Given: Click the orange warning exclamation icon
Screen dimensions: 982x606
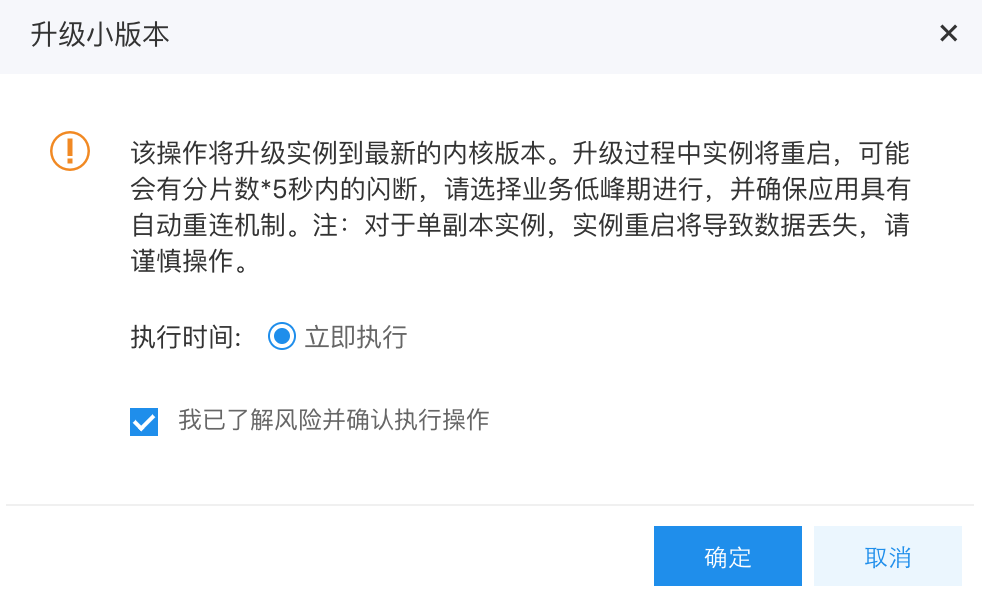Looking at the screenshot, I should point(70,151).
